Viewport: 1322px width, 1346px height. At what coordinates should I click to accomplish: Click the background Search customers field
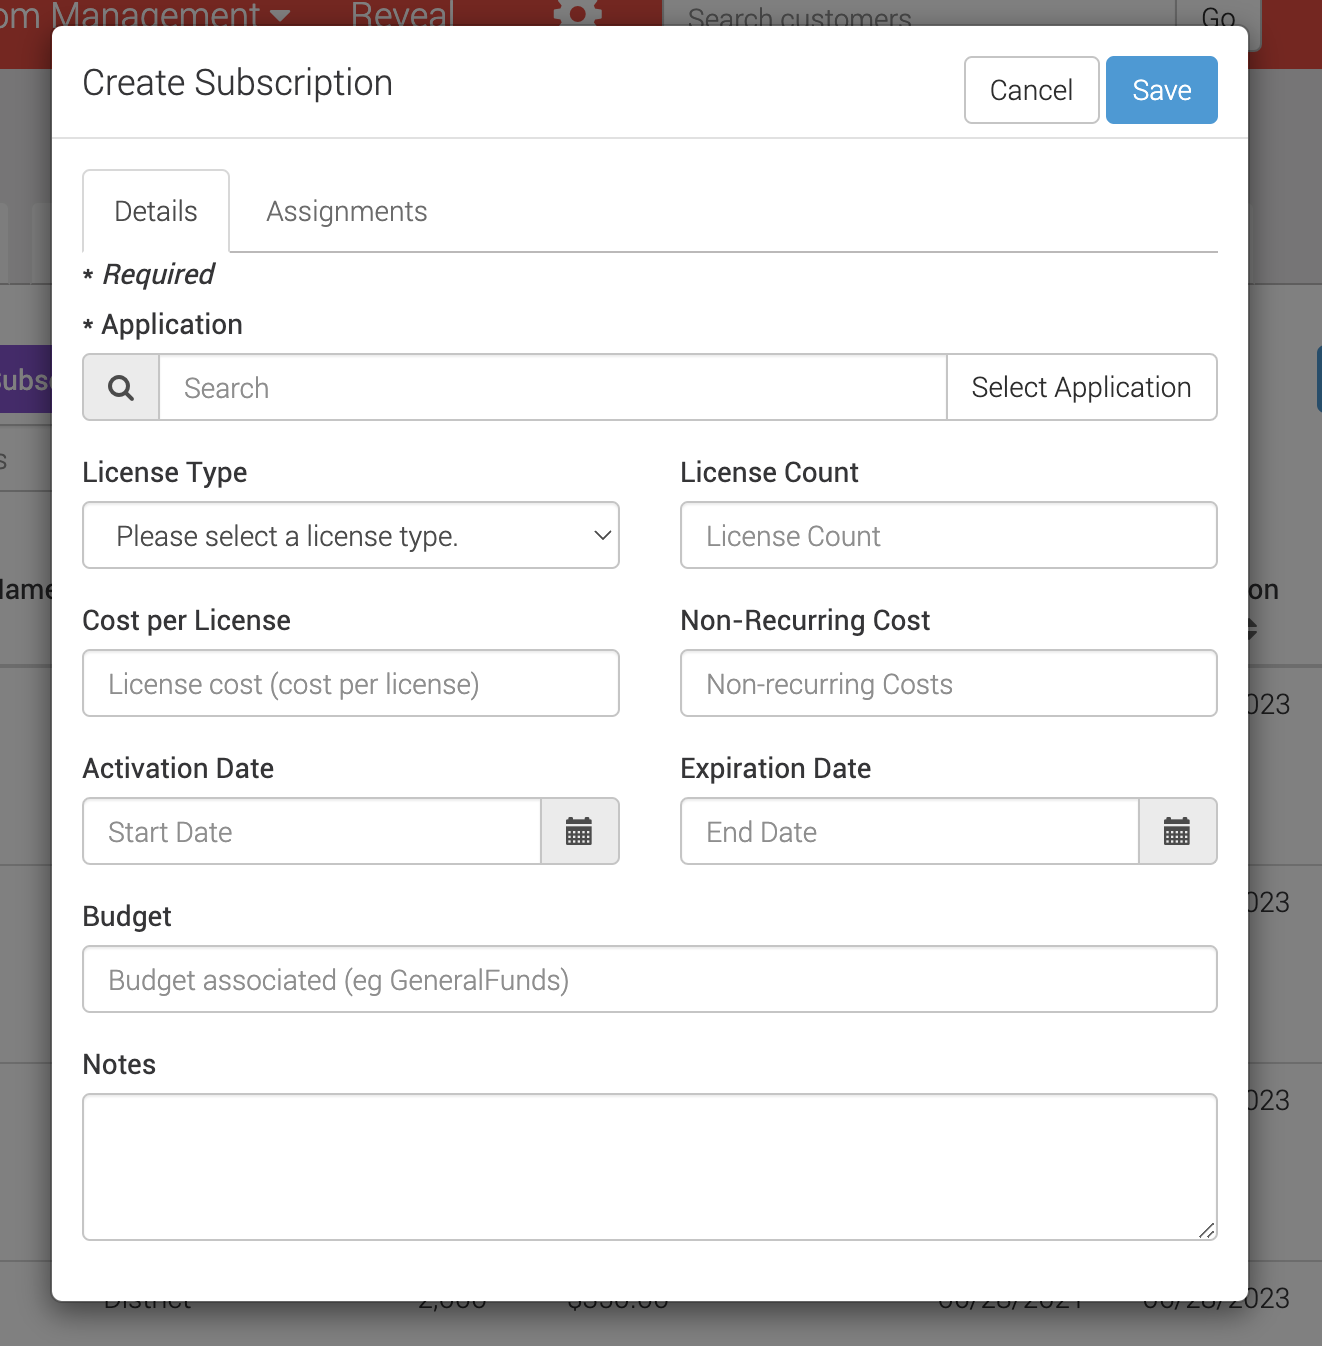point(918,14)
